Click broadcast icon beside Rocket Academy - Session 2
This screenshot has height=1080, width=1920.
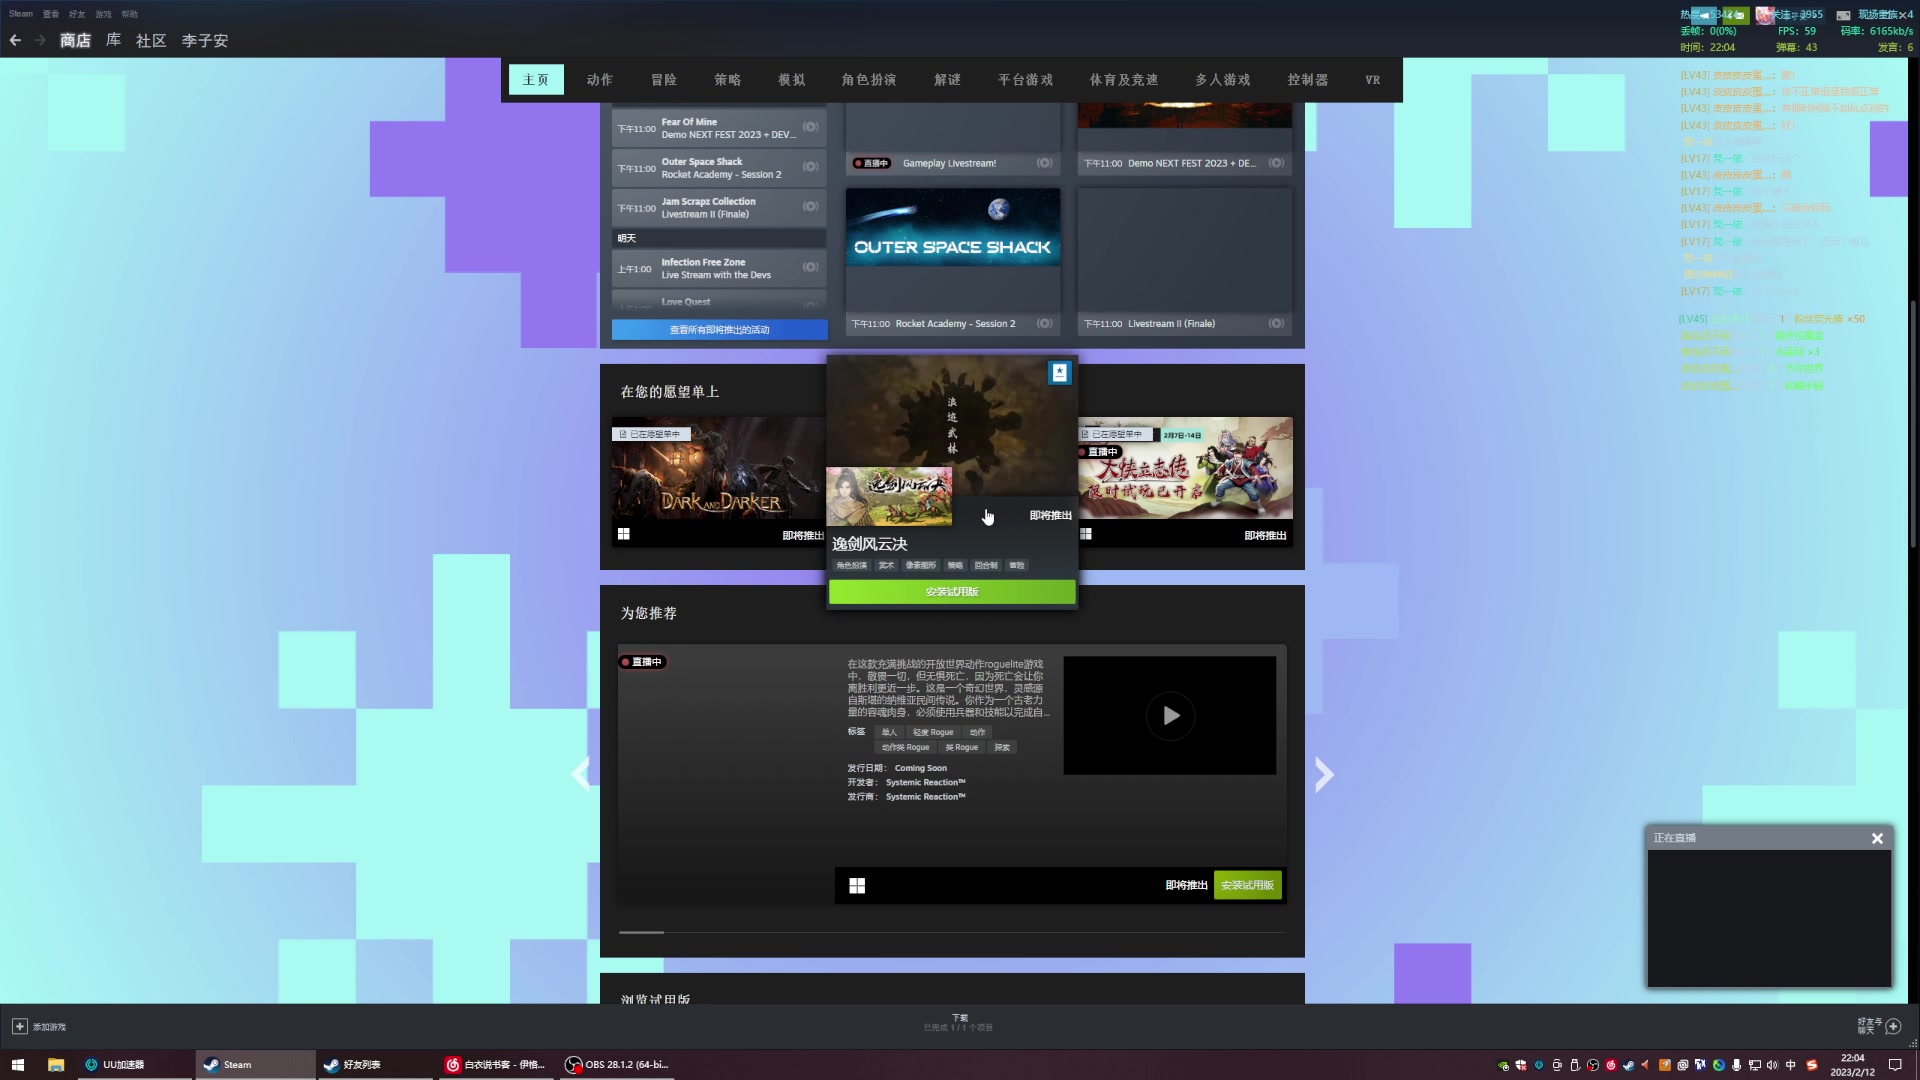(1044, 324)
